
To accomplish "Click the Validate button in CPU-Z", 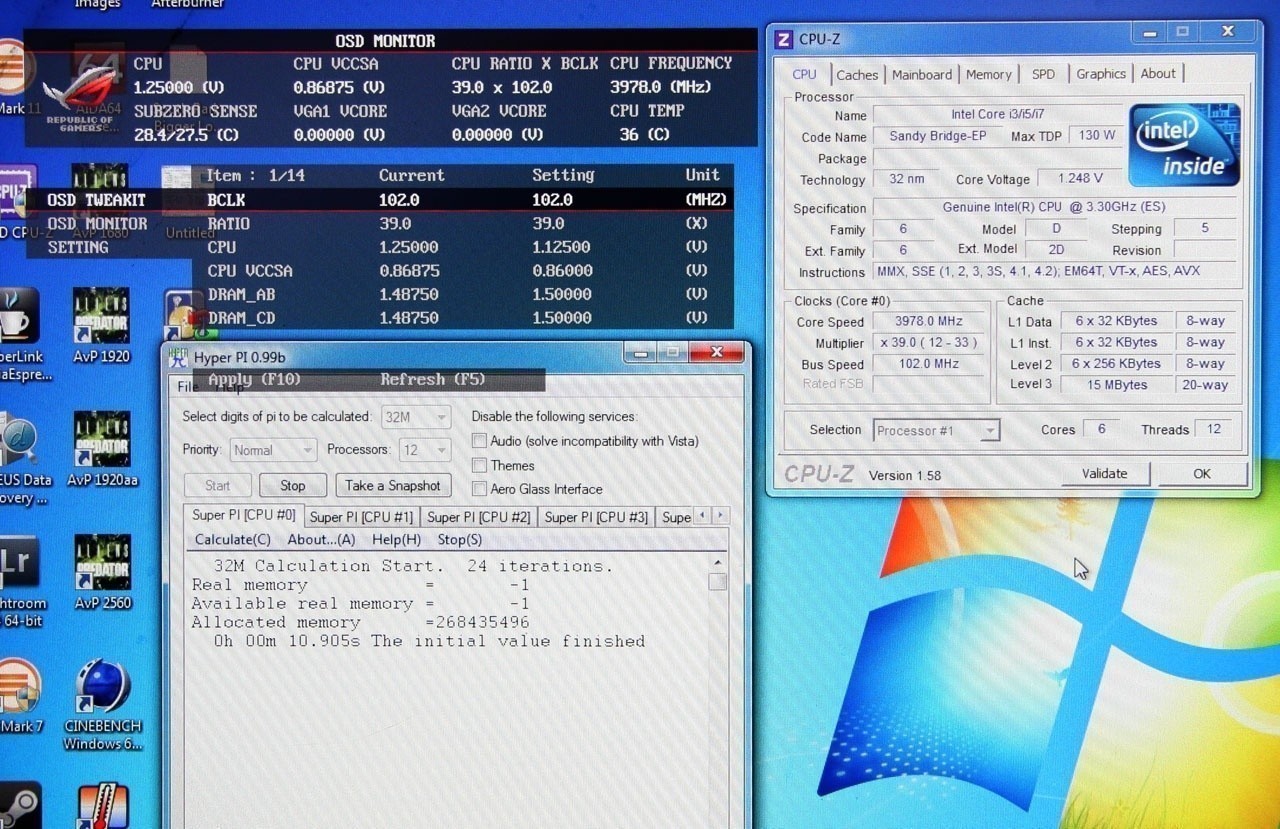I will tap(1104, 474).
